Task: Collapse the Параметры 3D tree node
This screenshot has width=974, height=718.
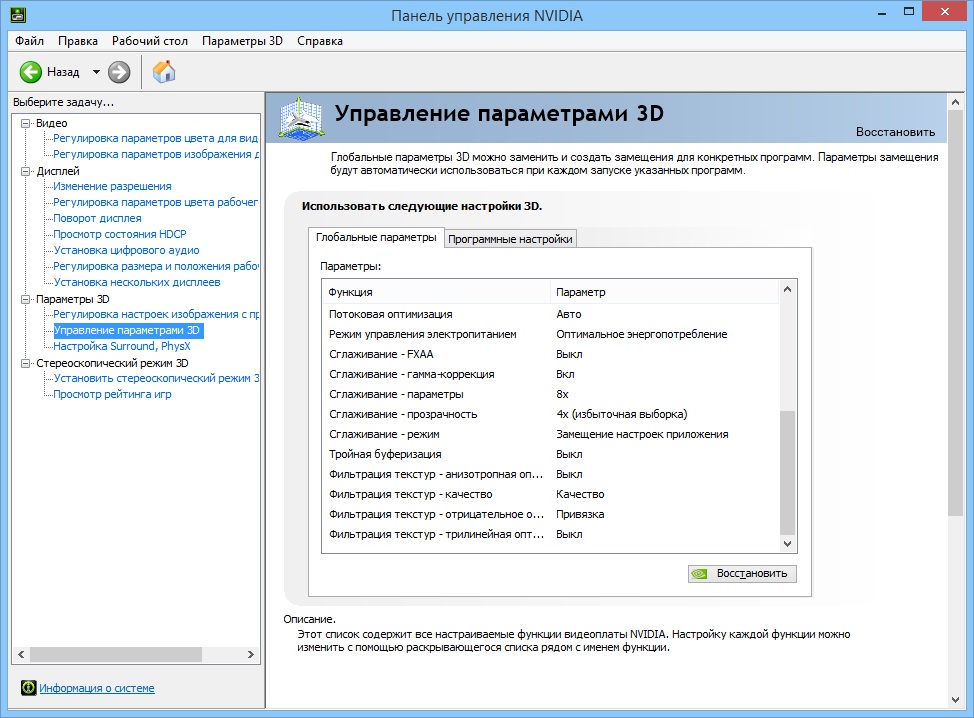Action: (x=25, y=299)
